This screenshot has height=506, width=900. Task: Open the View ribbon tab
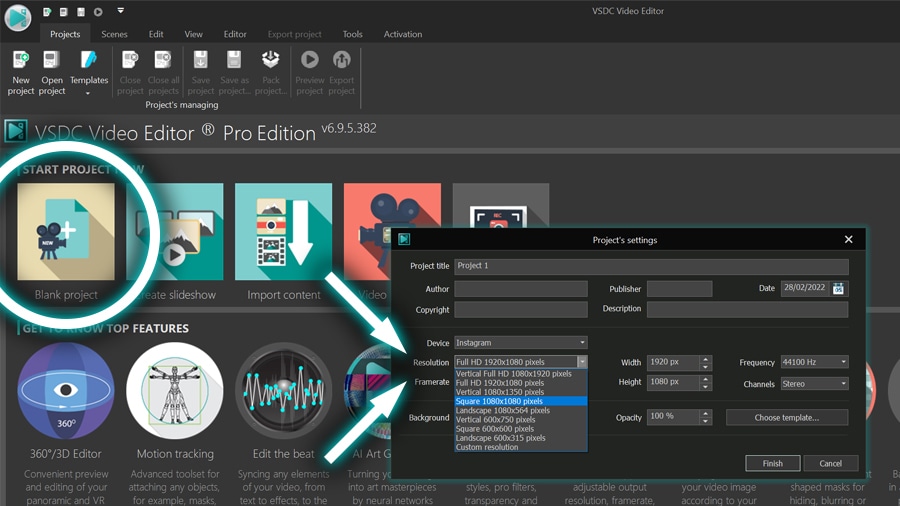[193, 34]
